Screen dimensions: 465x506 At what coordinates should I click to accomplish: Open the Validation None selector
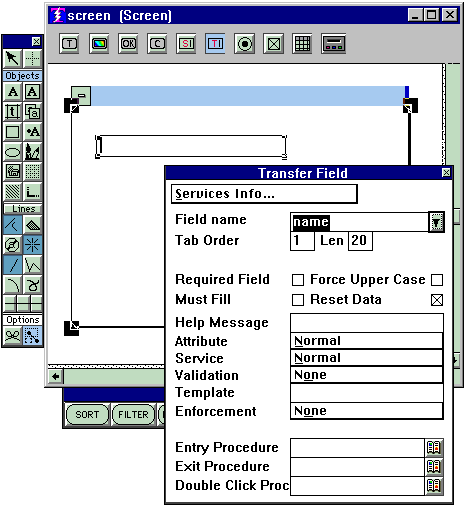[x=367, y=375]
